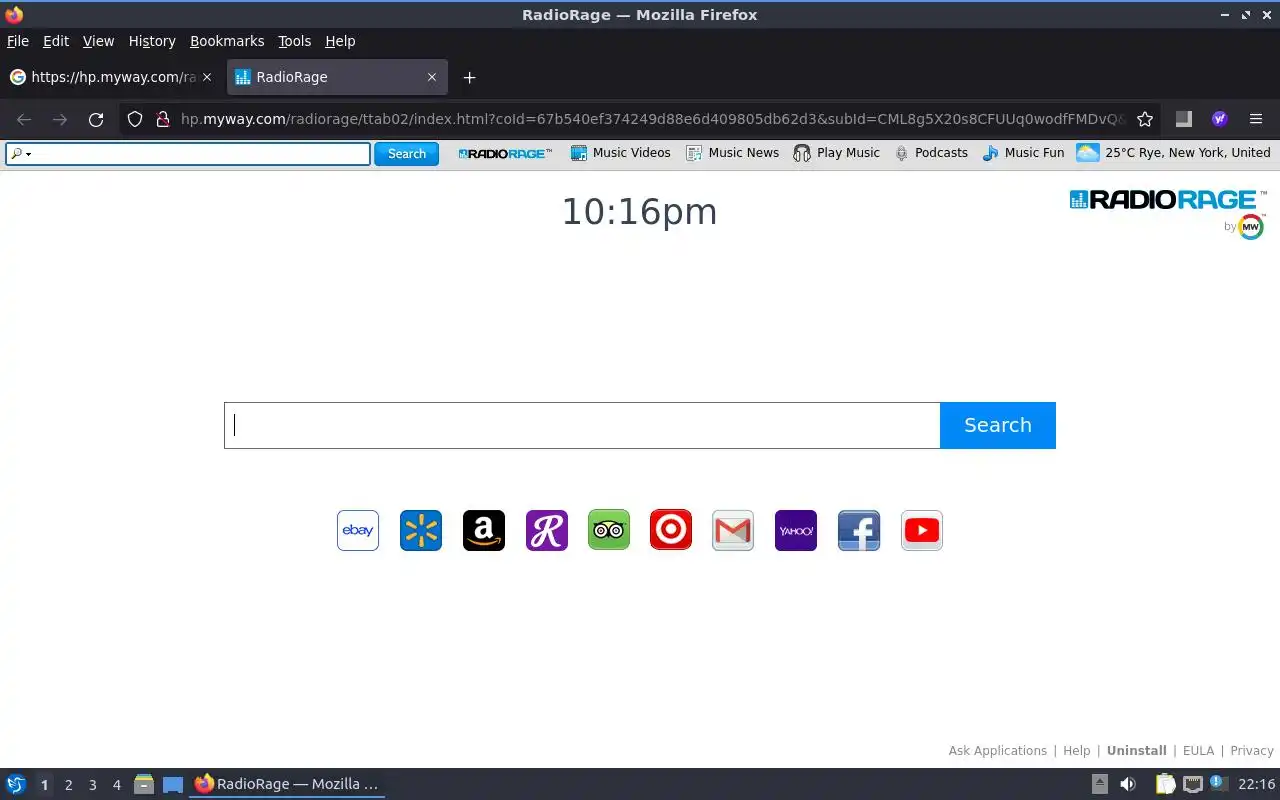The width and height of the screenshot is (1280, 800).
Task: Open the Yahoo shortcut icon
Action: 796,530
